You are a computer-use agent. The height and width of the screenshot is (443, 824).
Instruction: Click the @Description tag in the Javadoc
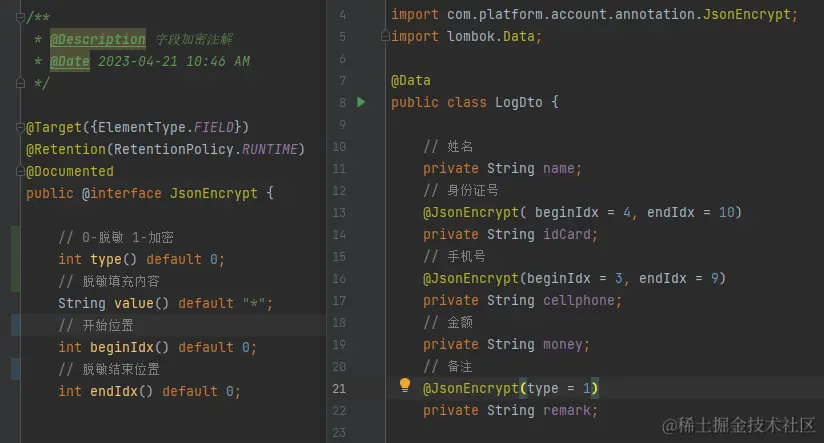pyautogui.click(x=98, y=39)
